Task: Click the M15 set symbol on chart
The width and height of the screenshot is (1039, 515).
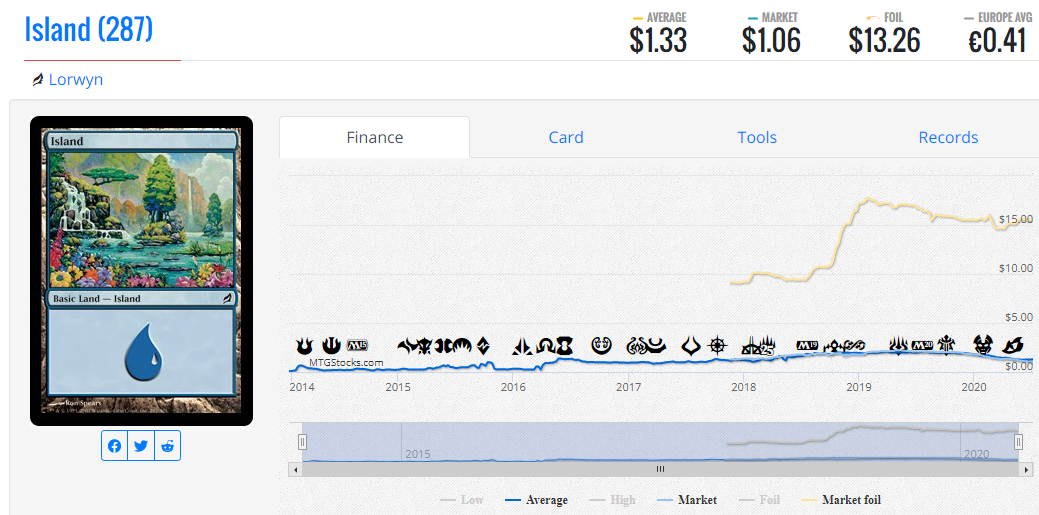Action: point(357,345)
